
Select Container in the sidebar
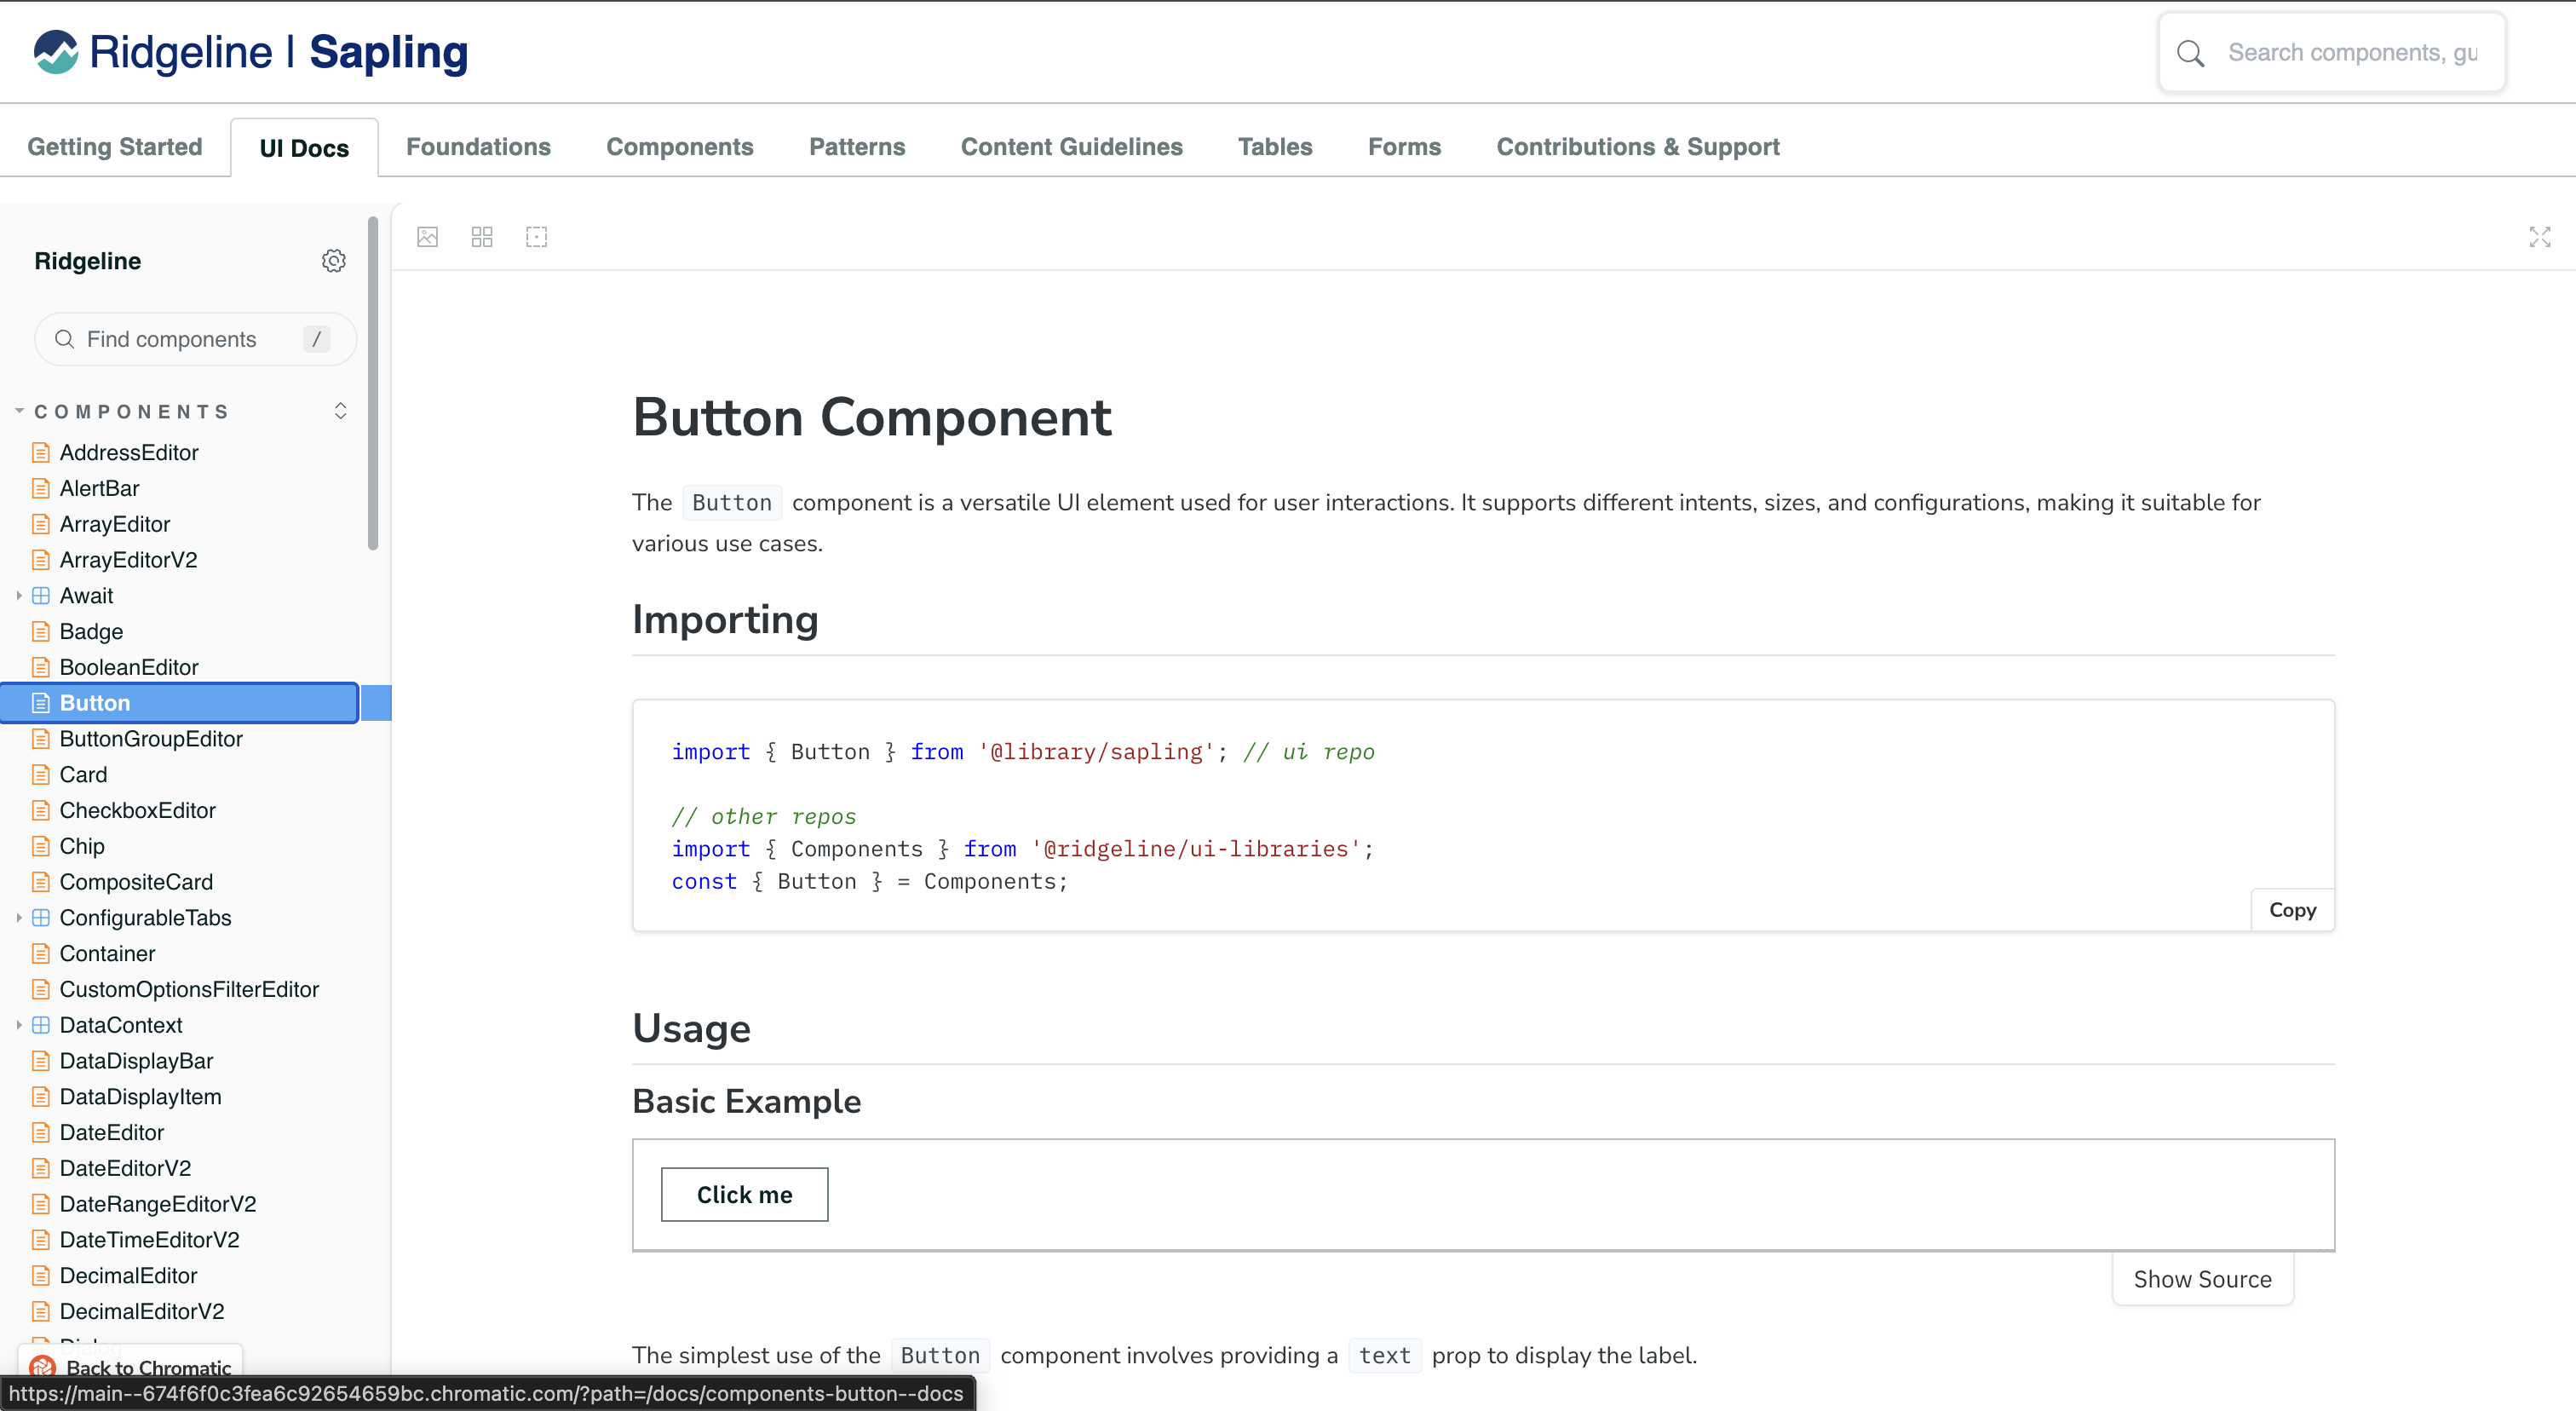point(107,954)
